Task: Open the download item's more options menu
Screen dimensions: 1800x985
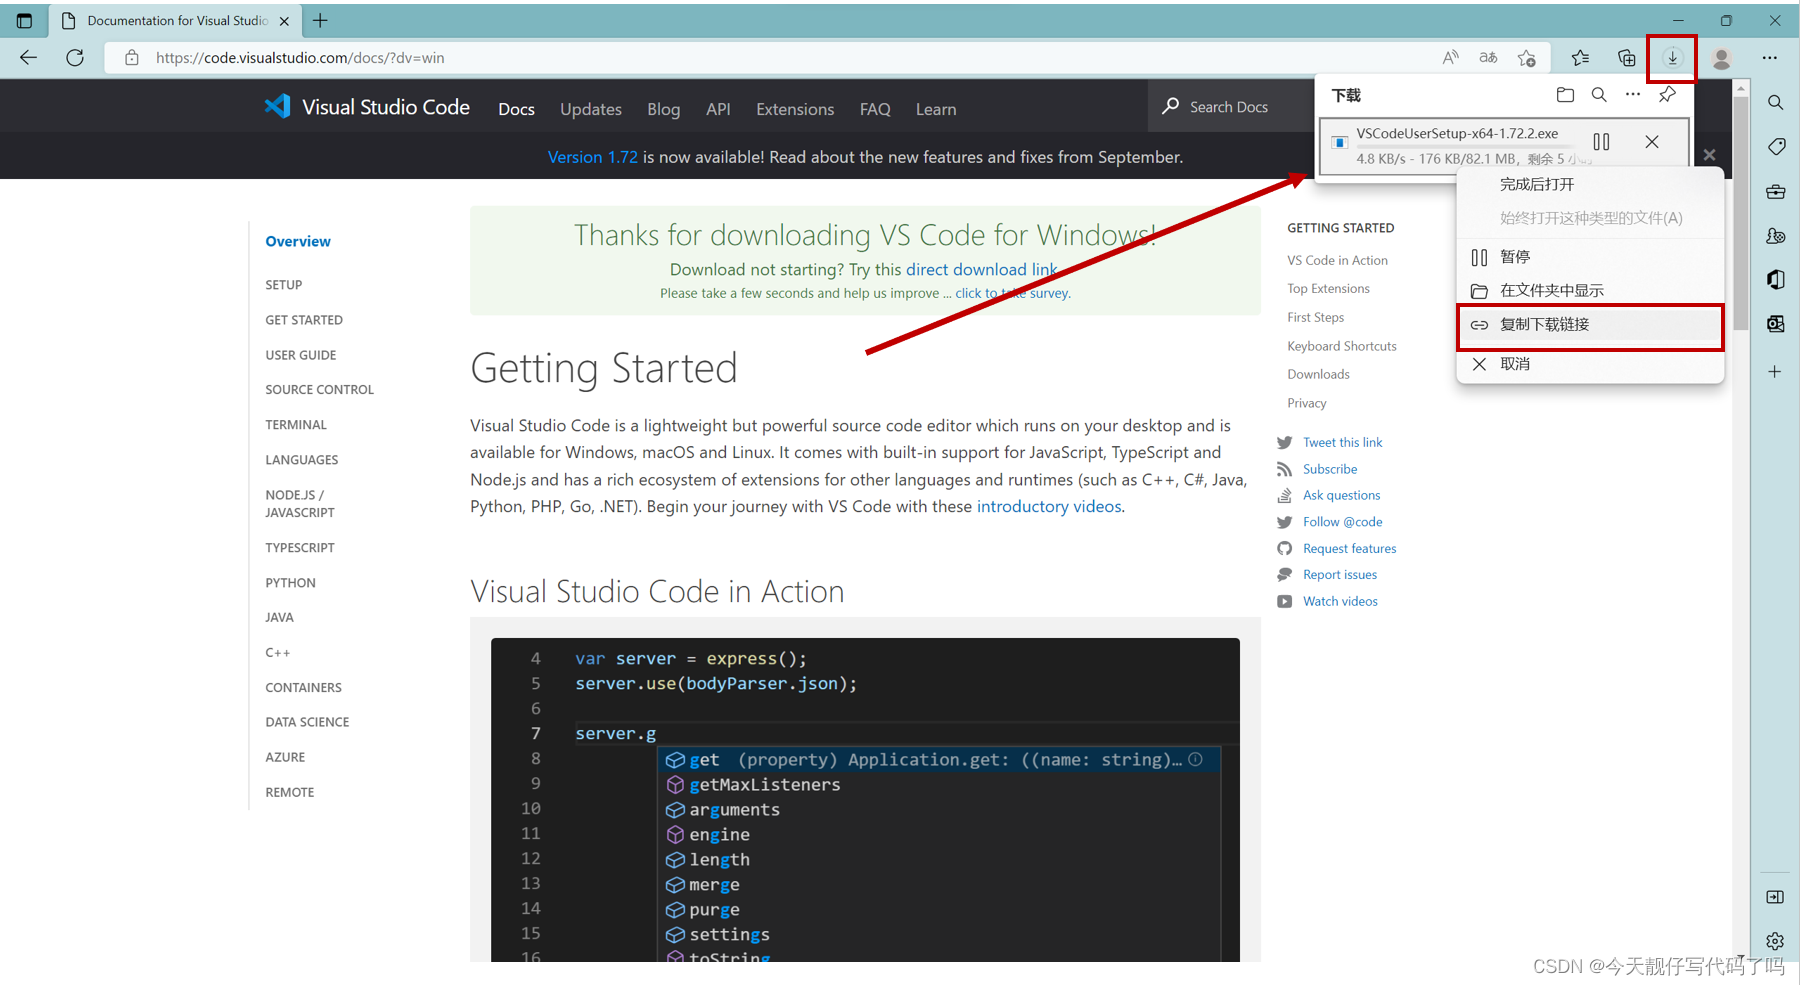Action: [1633, 95]
